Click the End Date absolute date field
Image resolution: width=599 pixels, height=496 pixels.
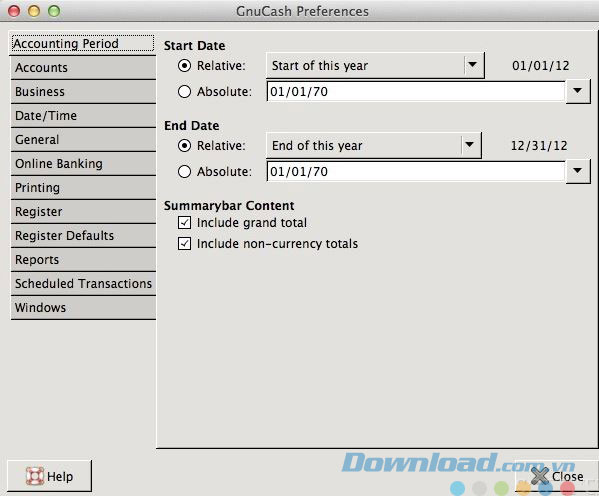tap(416, 172)
